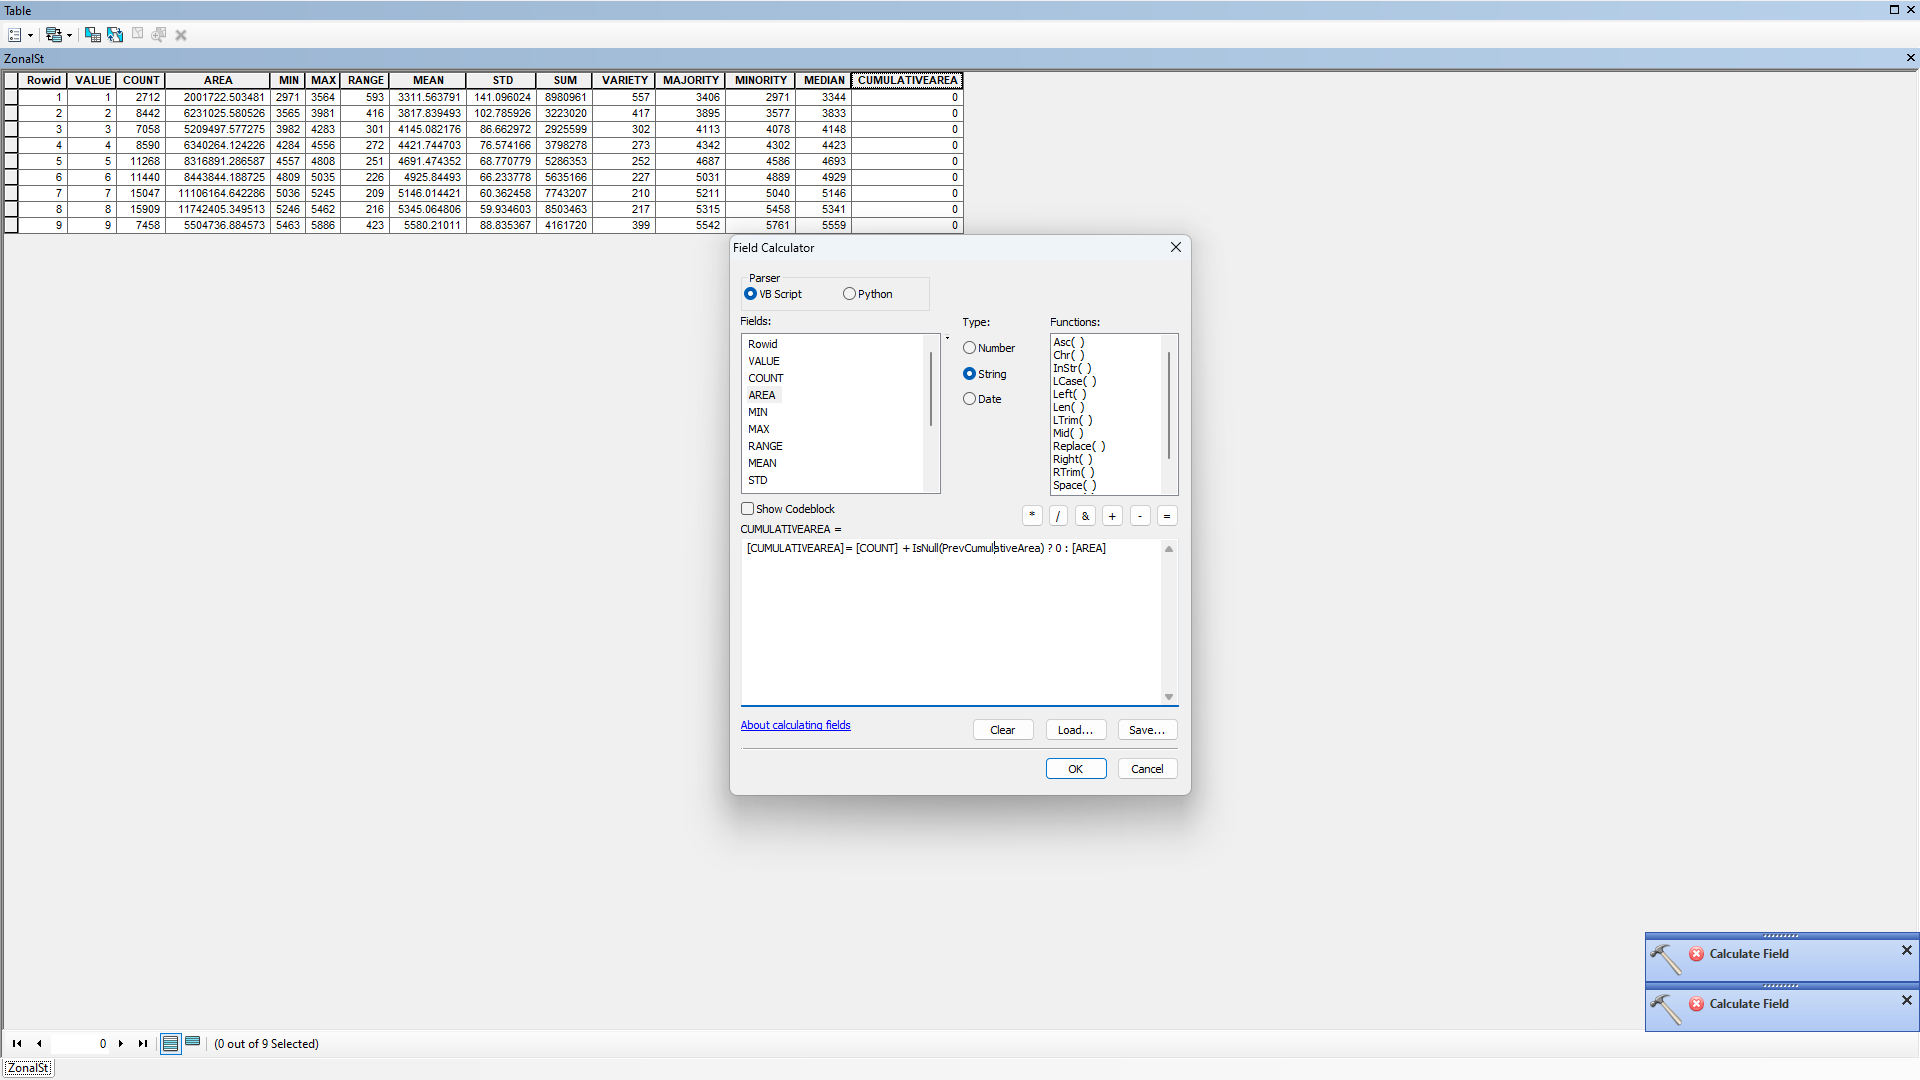This screenshot has height=1080, width=1920.
Task: Pick InStr( ) function
Action: pos(1073,368)
